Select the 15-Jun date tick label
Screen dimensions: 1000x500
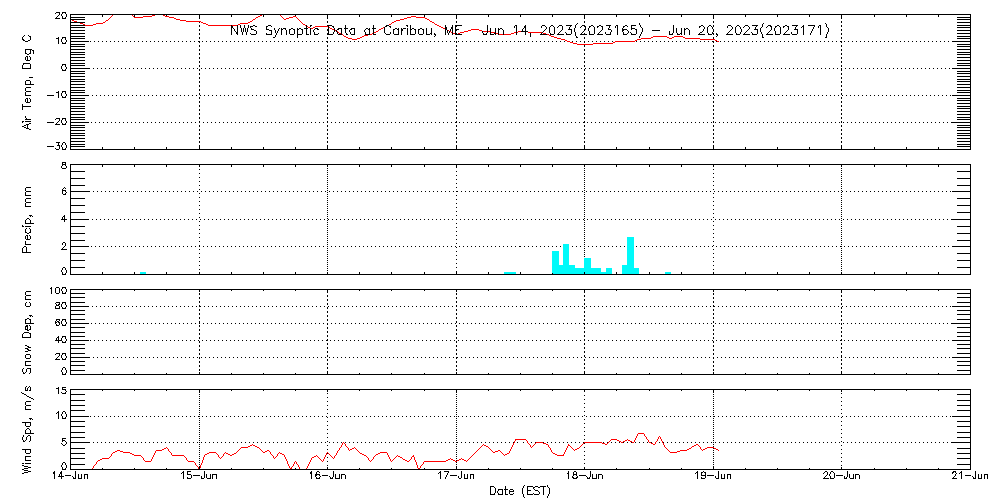tap(200, 477)
